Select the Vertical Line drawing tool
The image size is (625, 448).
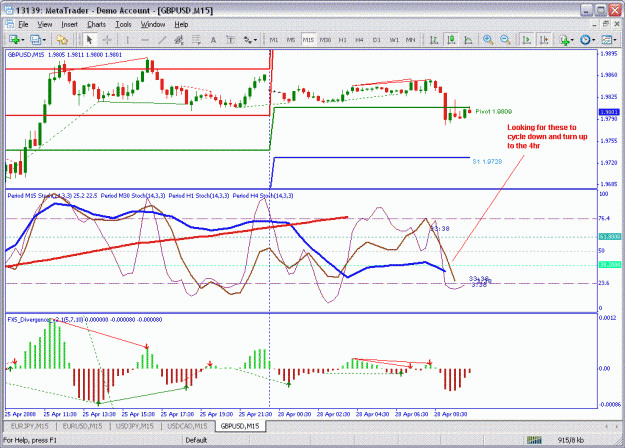[x=127, y=39]
